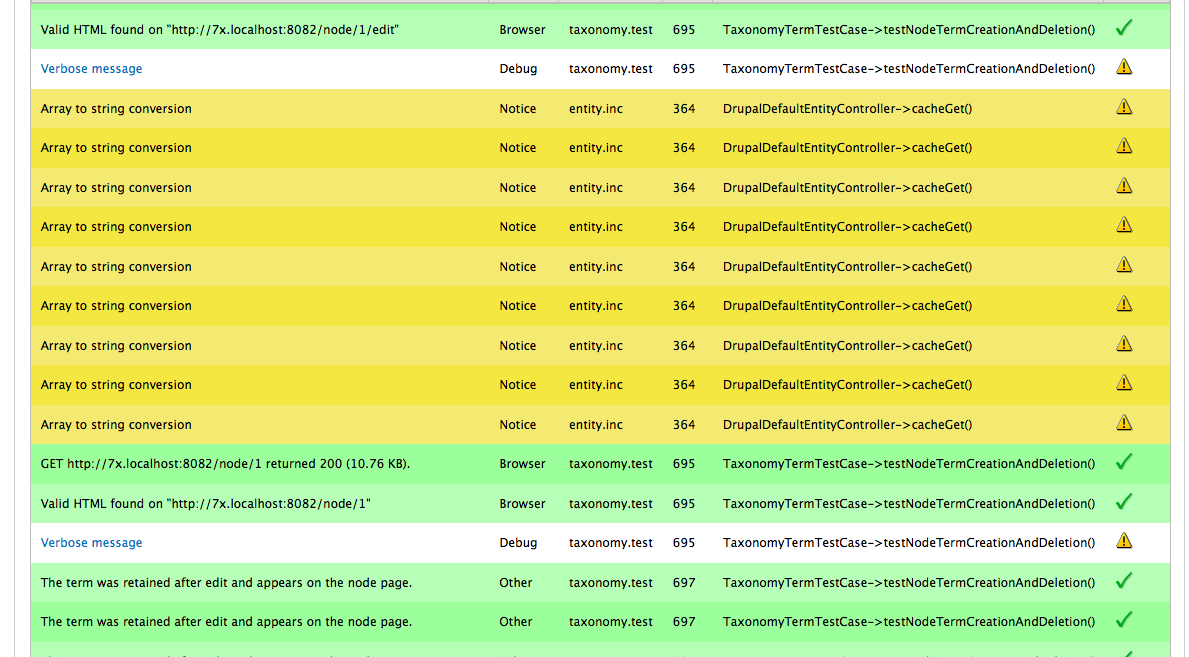Image resolution: width=1189 pixels, height=657 pixels.
Task: Click the Browser group cell in the GET row
Action: (x=522, y=464)
